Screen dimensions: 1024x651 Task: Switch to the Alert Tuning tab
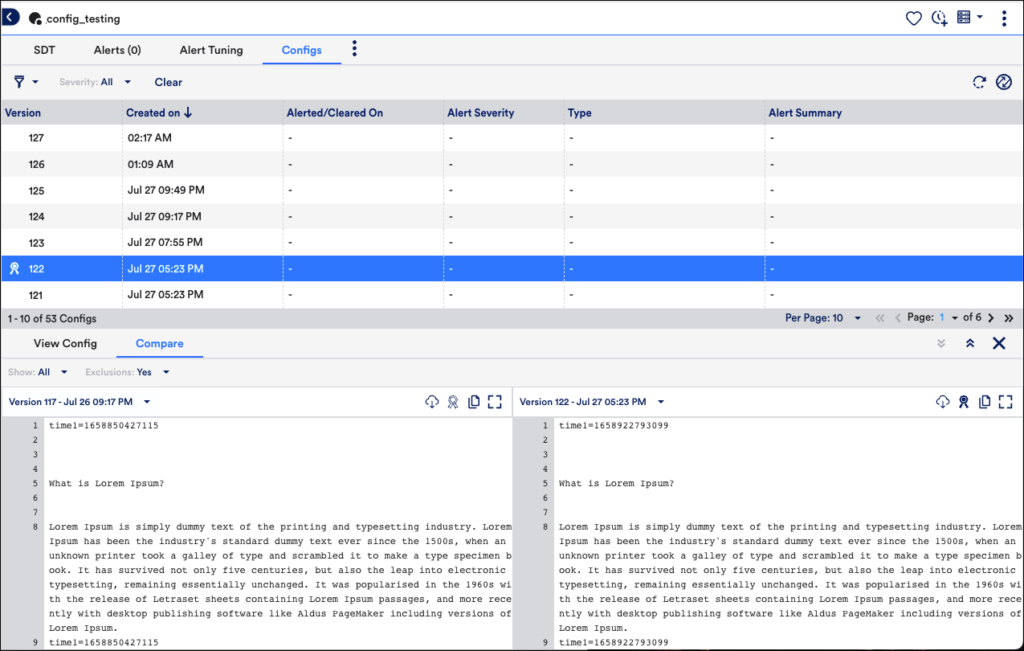[211, 50]
